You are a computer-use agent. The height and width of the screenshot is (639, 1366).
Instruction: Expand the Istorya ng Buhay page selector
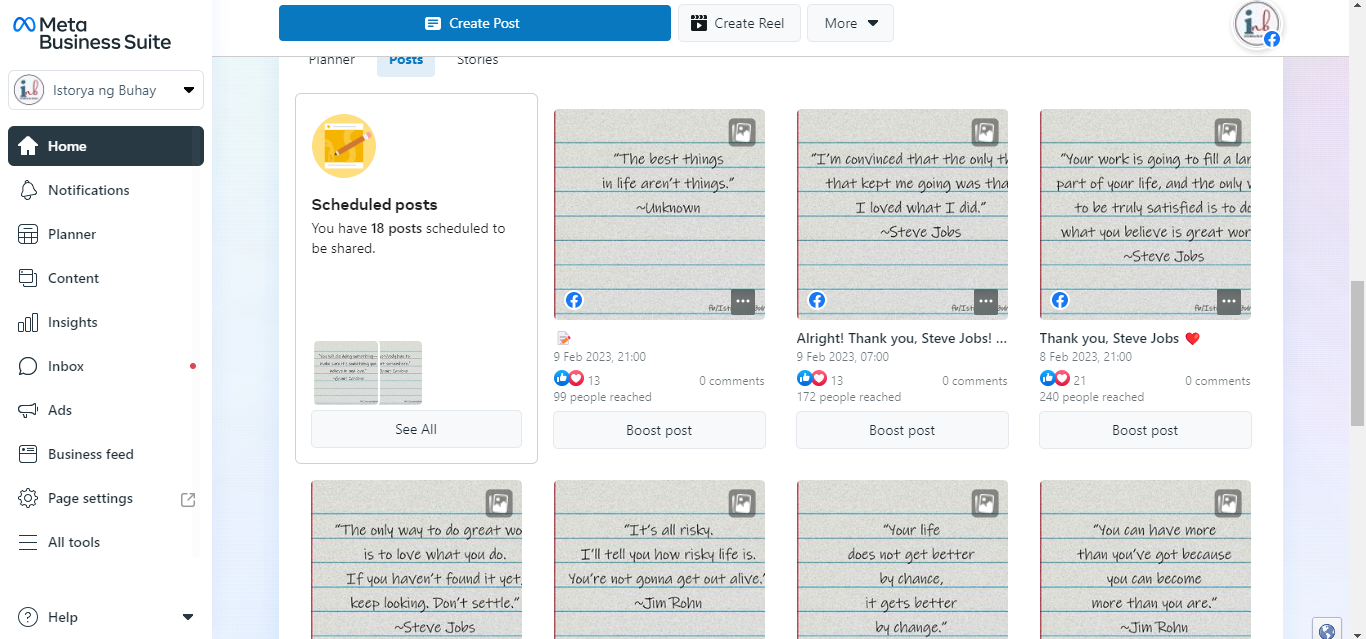(x=106, y=90)
